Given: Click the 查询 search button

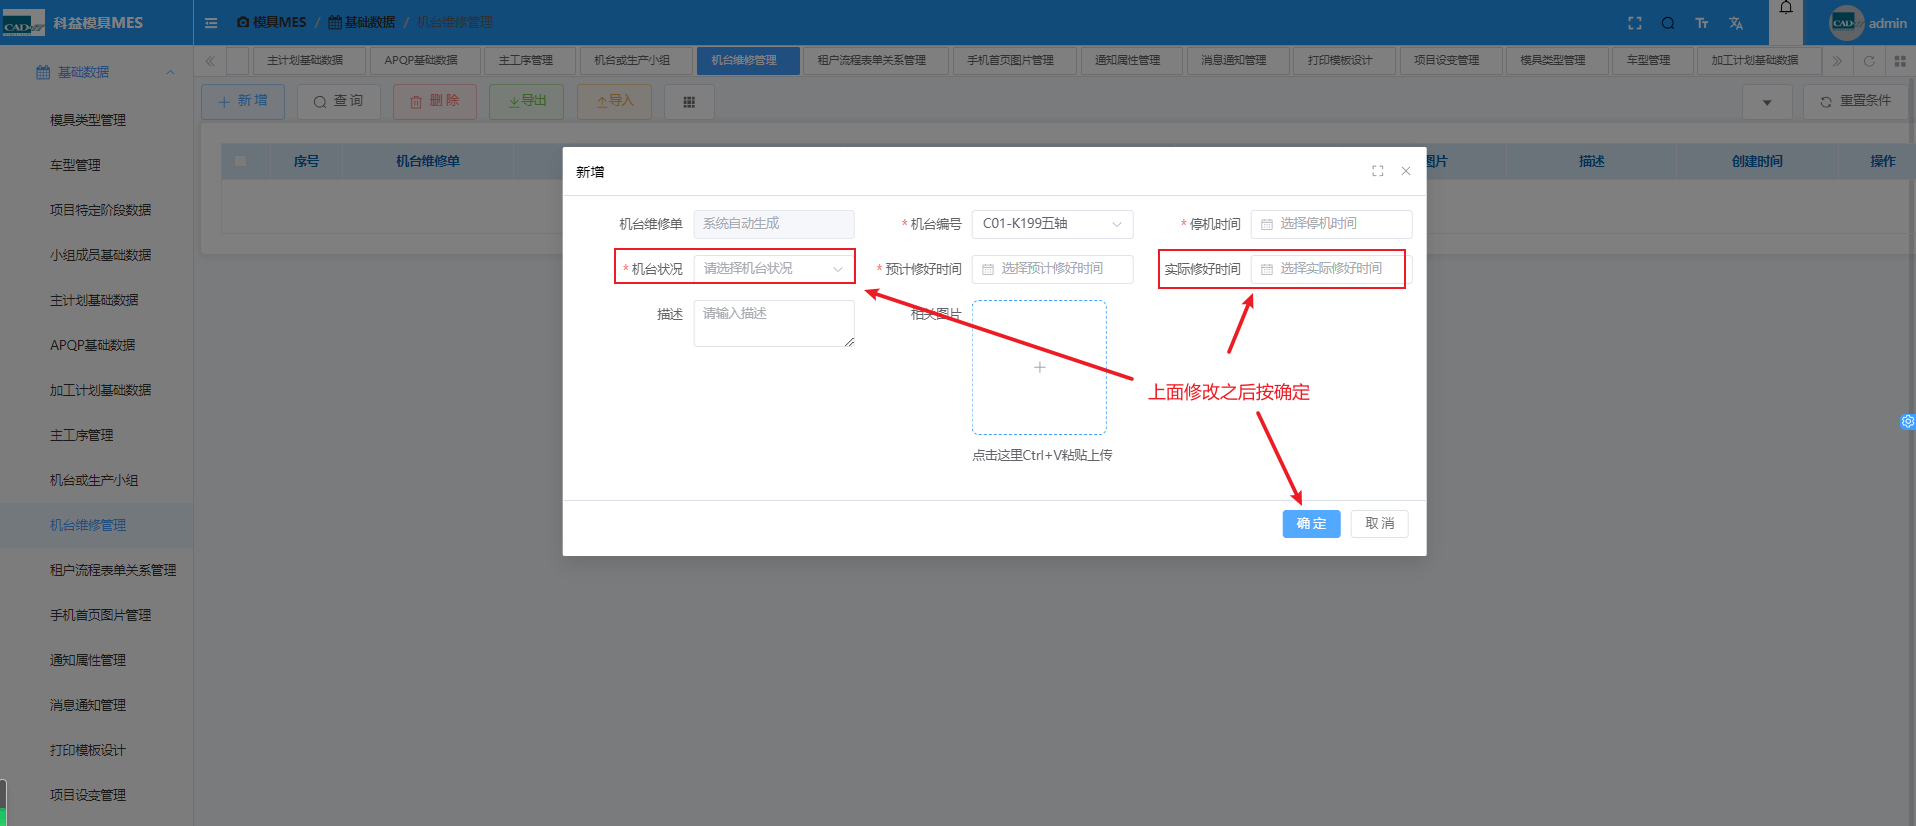Looking at the screenshot, I should pyautogui.click(x=338, y=102).
